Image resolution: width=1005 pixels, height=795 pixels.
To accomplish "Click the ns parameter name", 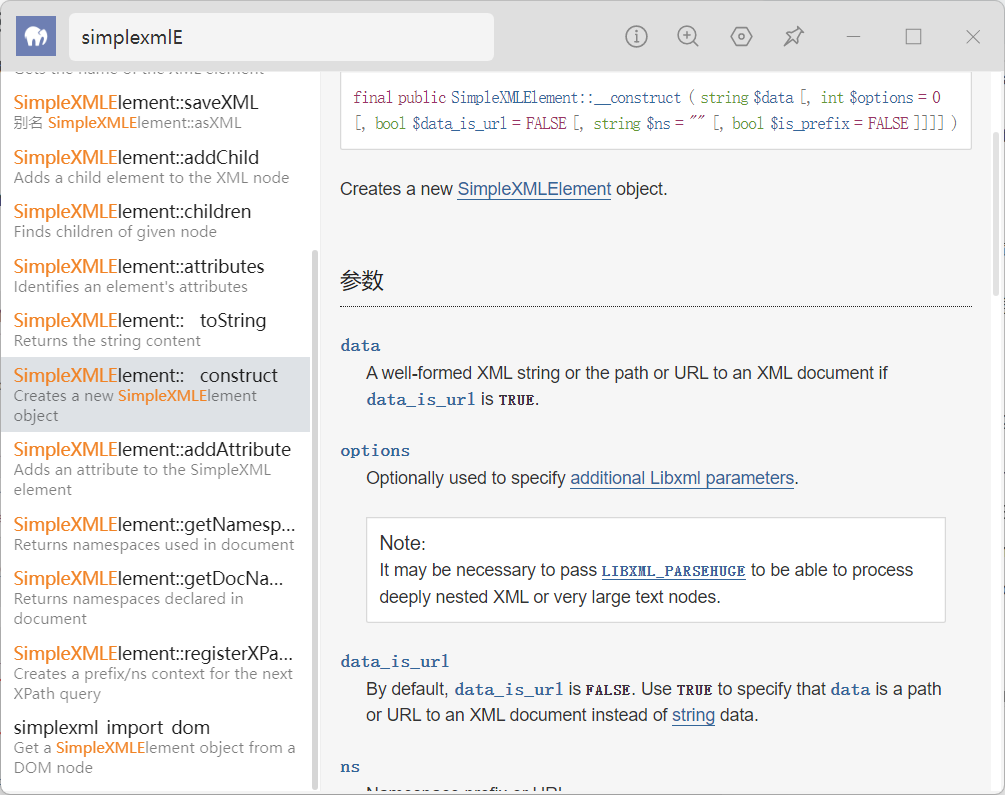I will tap(350, 767).
